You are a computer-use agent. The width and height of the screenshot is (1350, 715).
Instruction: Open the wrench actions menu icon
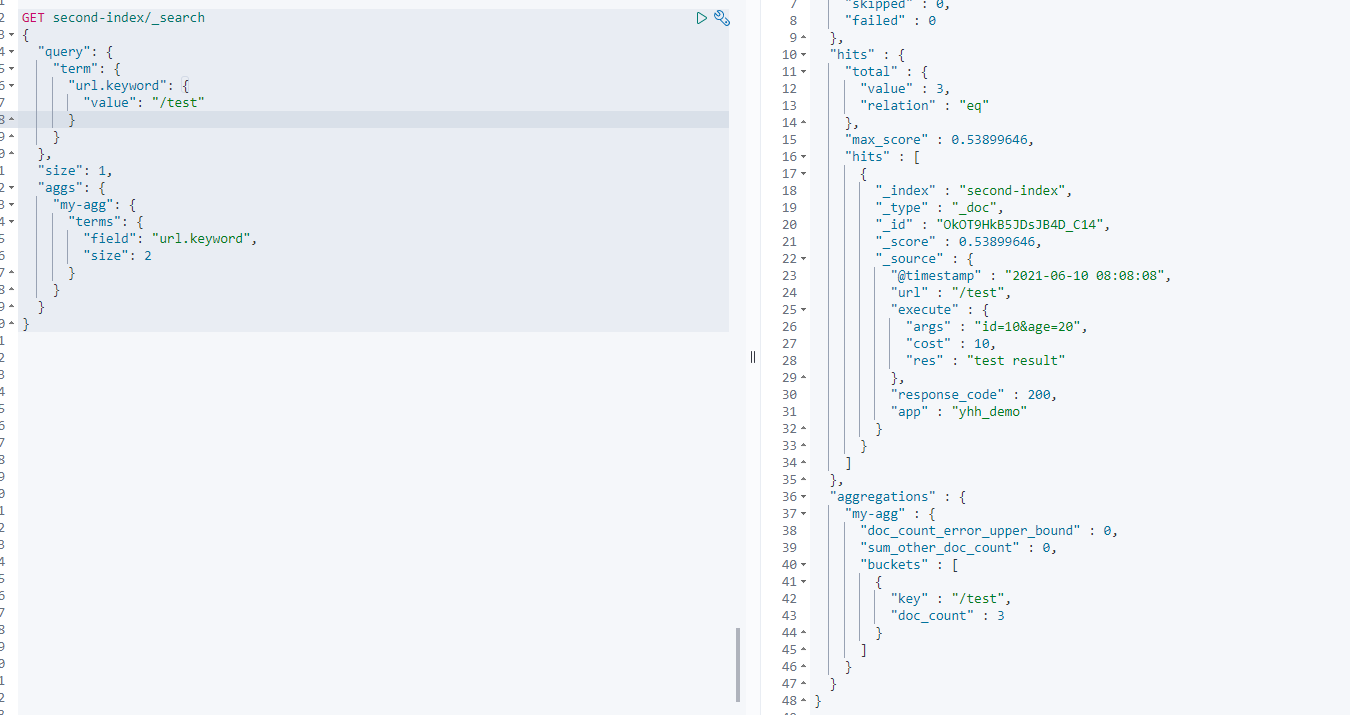pos(721,18)
